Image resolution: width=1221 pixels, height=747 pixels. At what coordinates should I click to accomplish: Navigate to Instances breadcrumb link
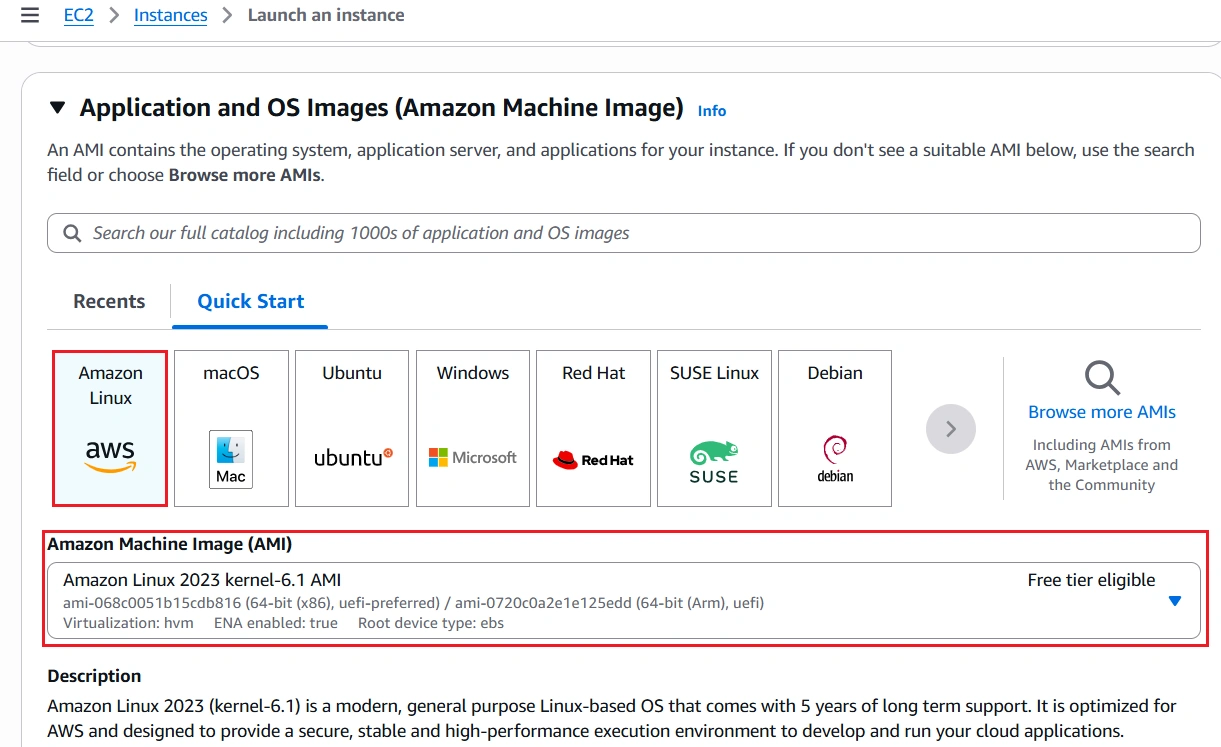[171, 15]
